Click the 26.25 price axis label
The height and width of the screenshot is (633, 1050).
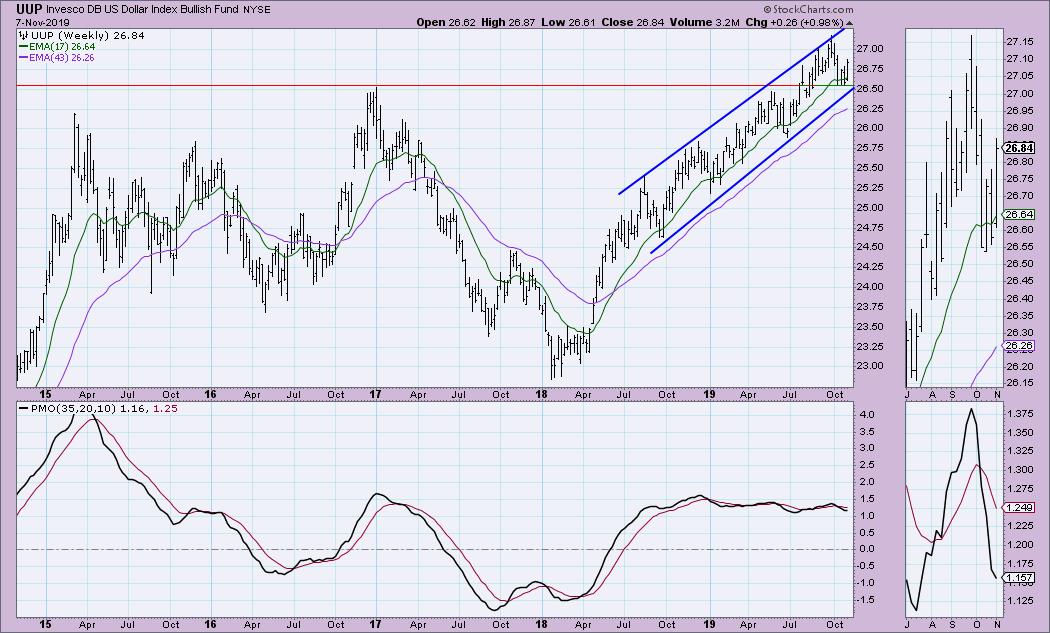pyautogui.click(x=869, y=109)
